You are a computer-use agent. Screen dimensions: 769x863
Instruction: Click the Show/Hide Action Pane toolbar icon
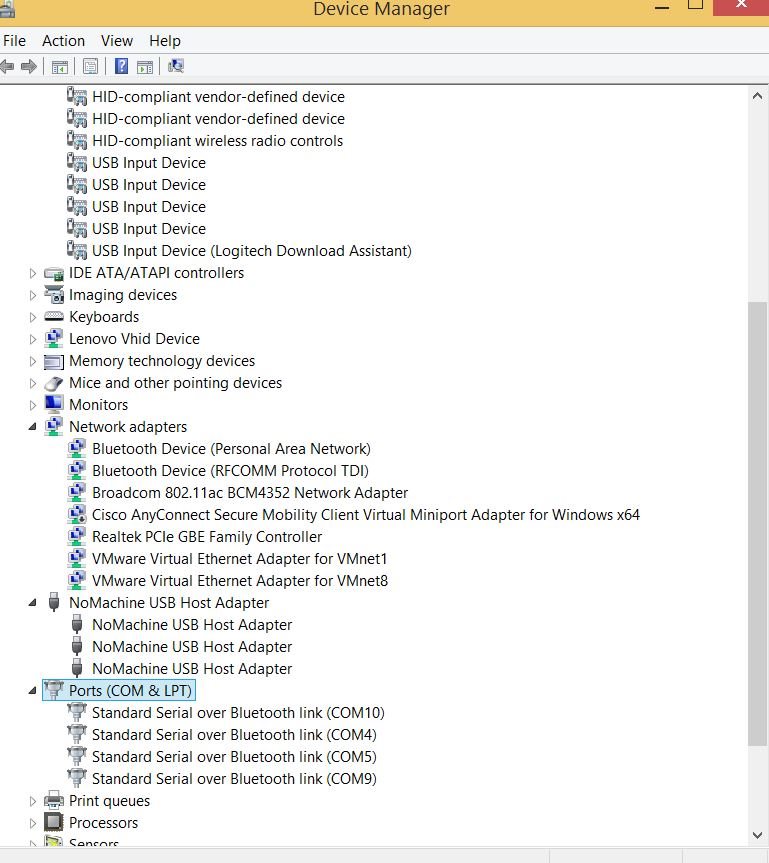145,67
